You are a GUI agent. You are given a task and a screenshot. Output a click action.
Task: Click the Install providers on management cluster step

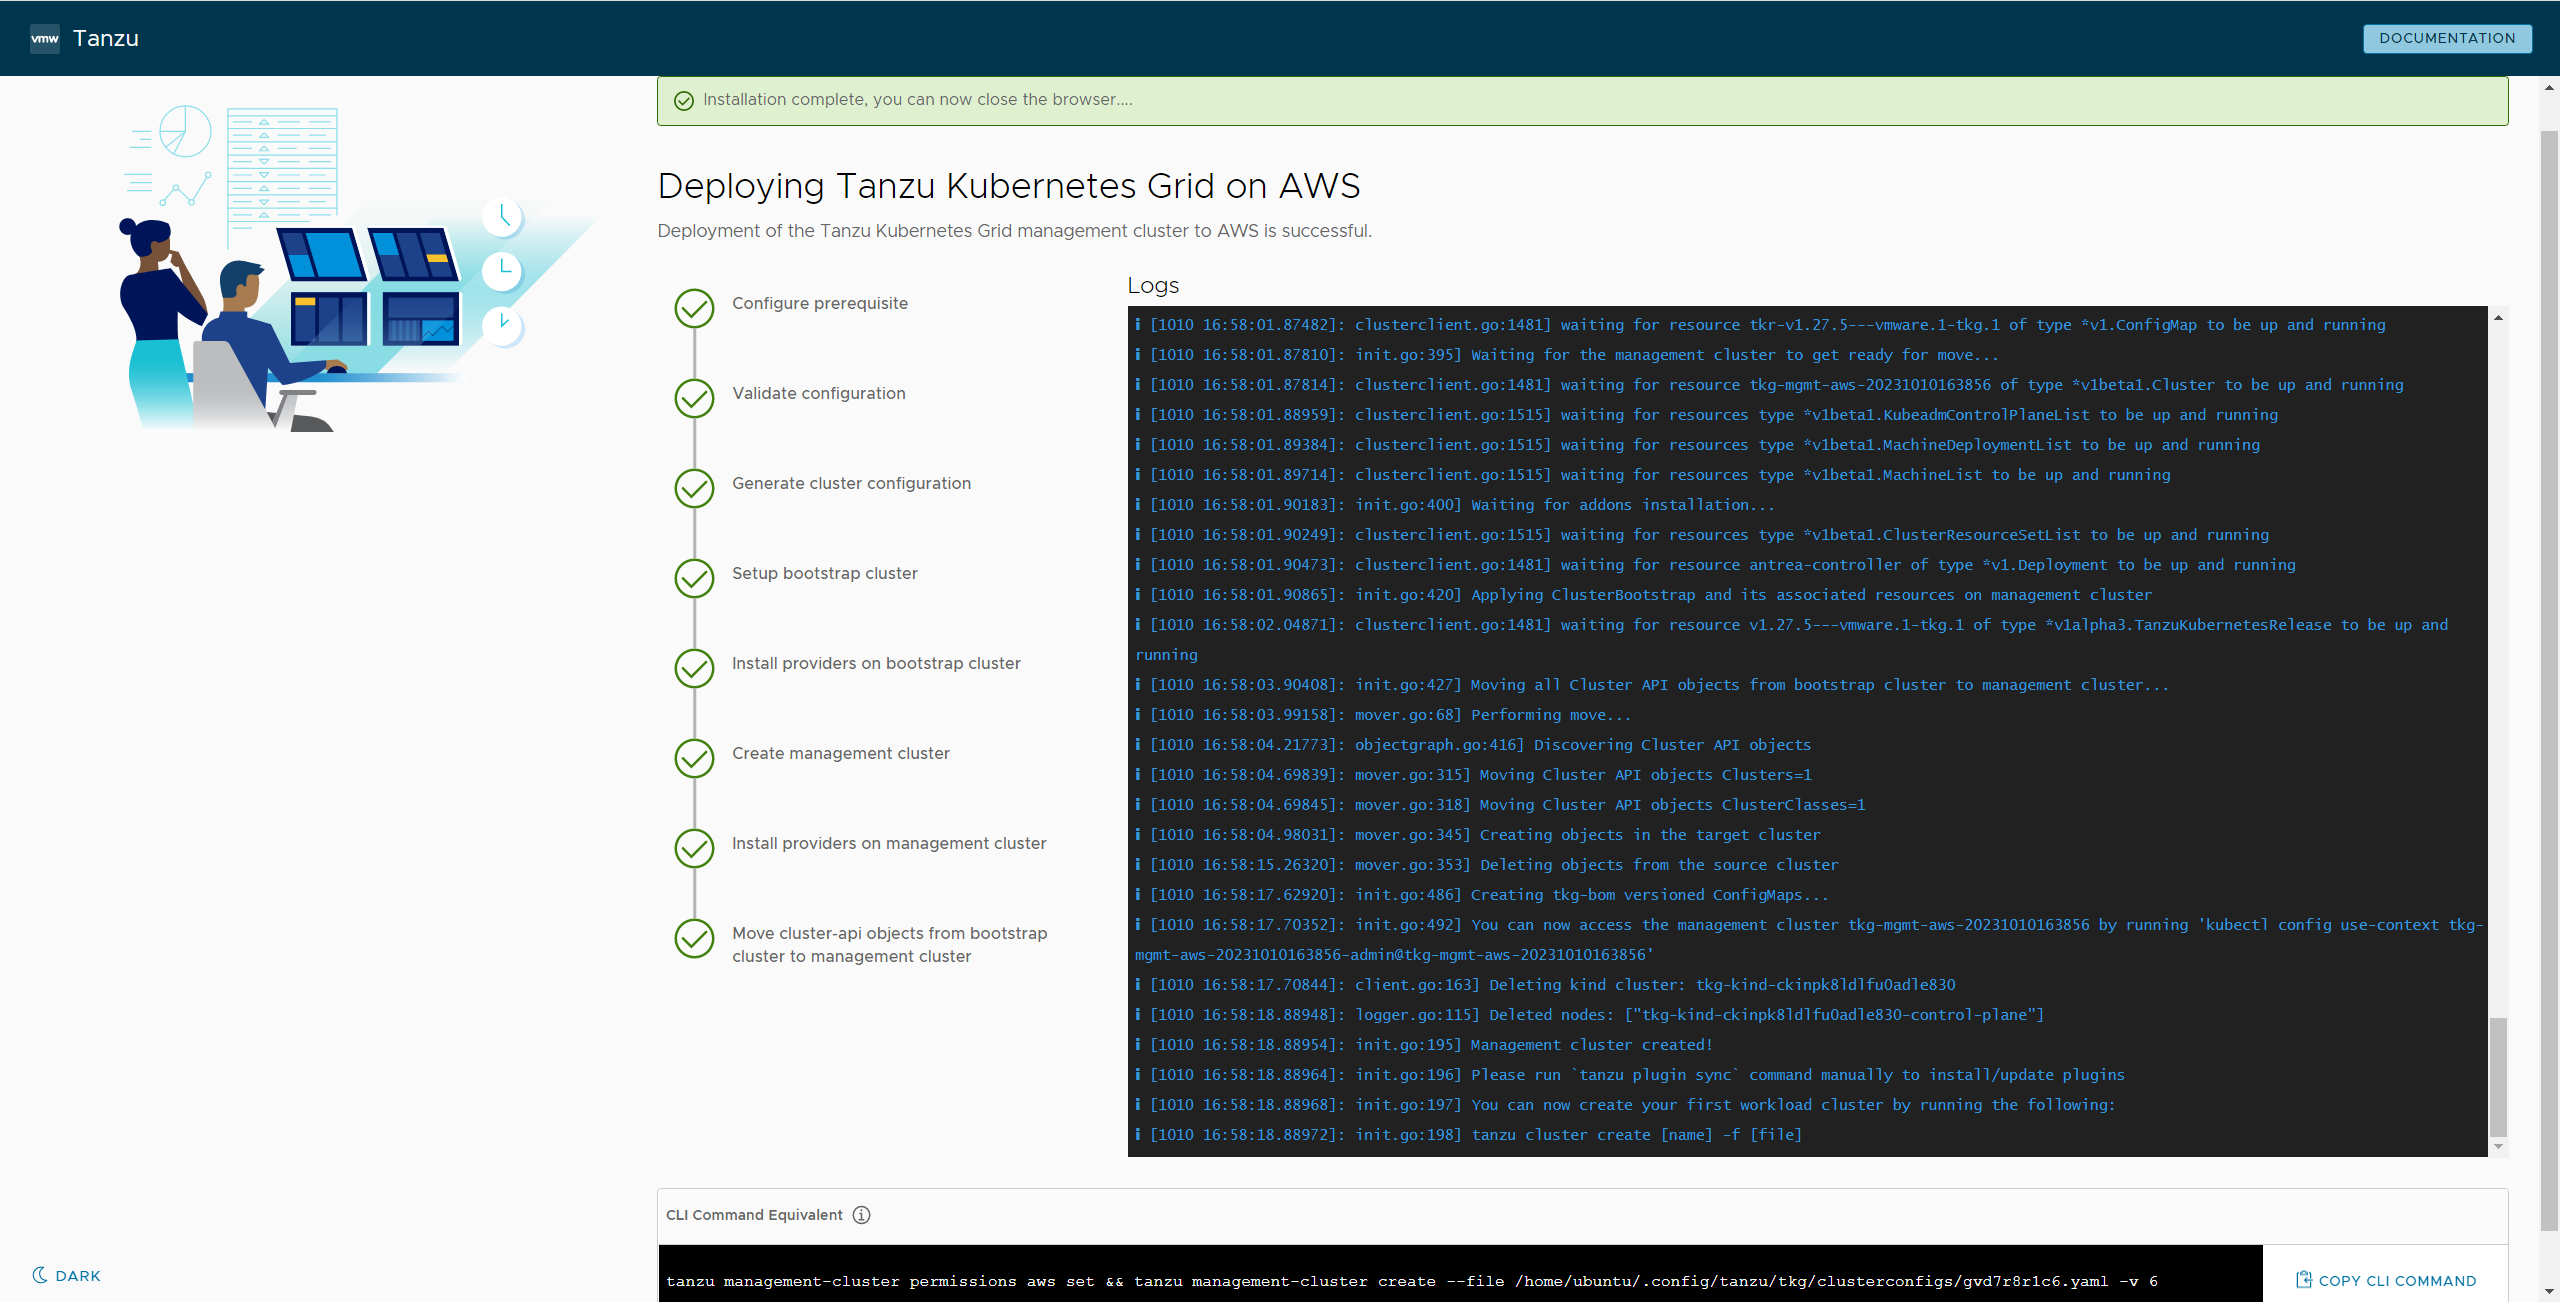point(888,844)
